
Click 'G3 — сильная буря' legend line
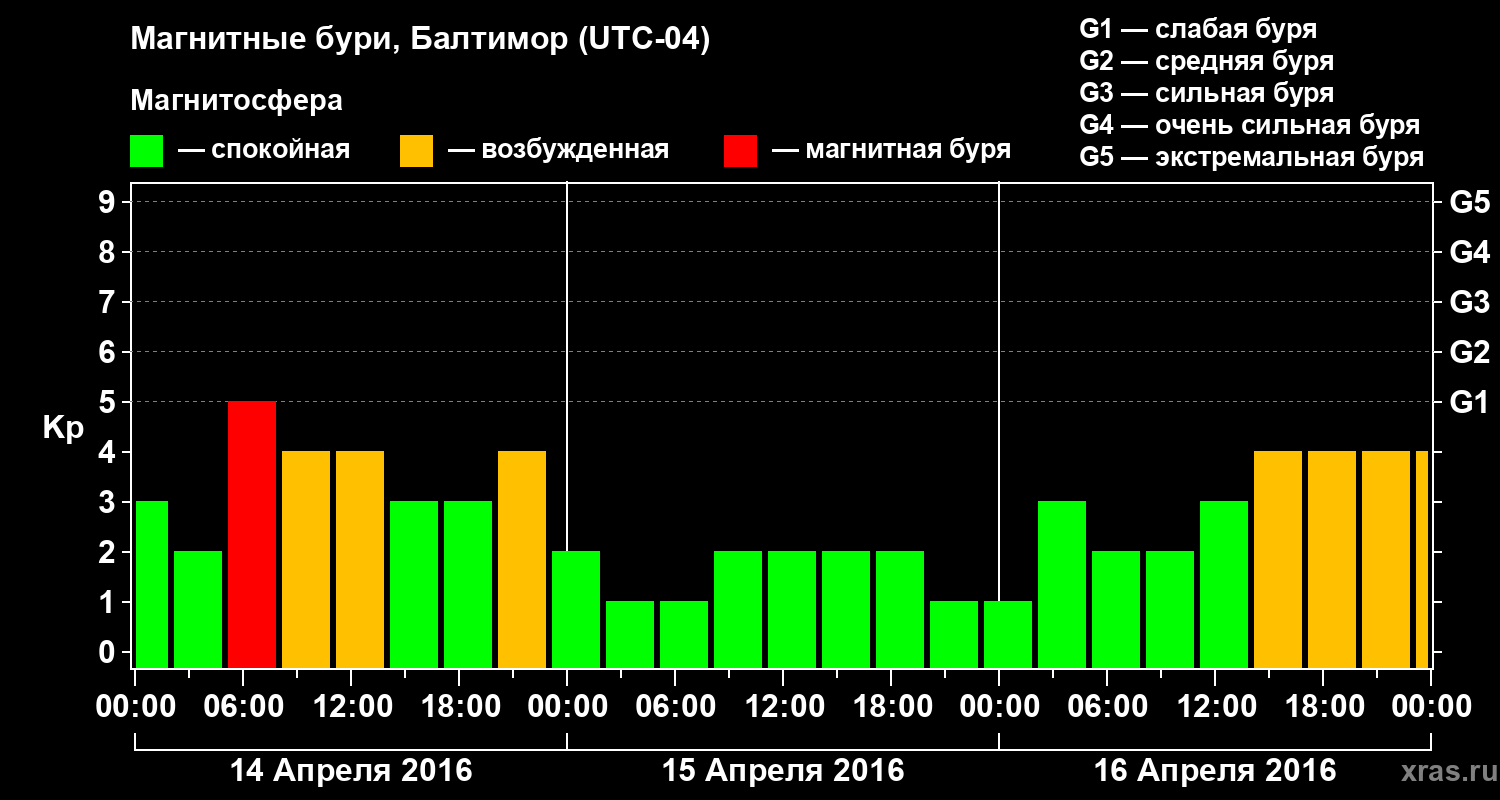point(1206,93)
